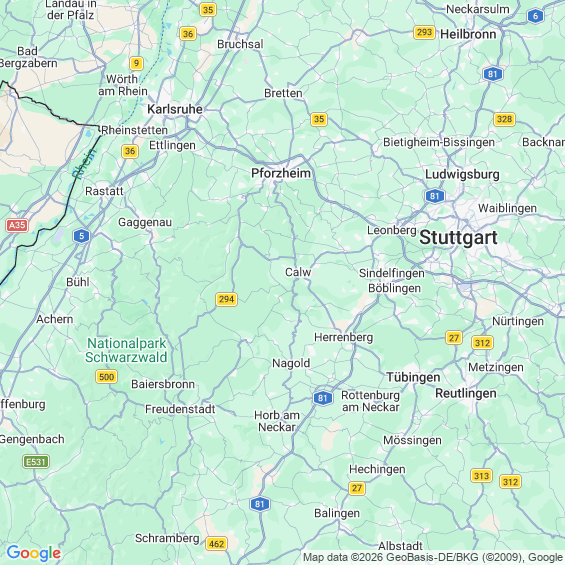The image size is (565, 565).
Task: Select the yellow 500 road shield
Action: (x=106, y=377)
